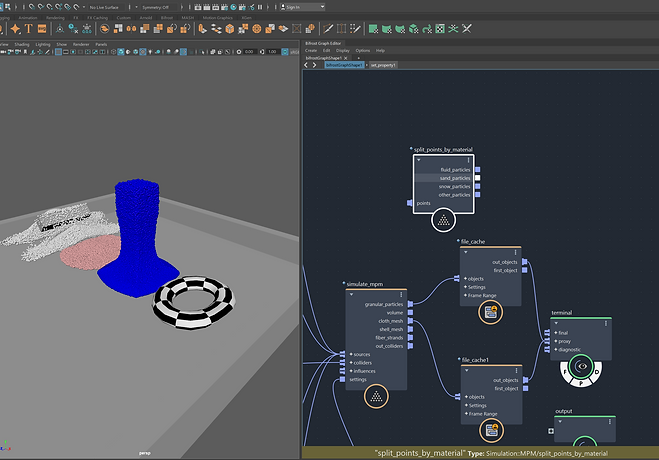Switch to the Motion Graphics shelf tab
Viewport: 659px width, 460px height.
pyautogui.click(x=217, y=18)
